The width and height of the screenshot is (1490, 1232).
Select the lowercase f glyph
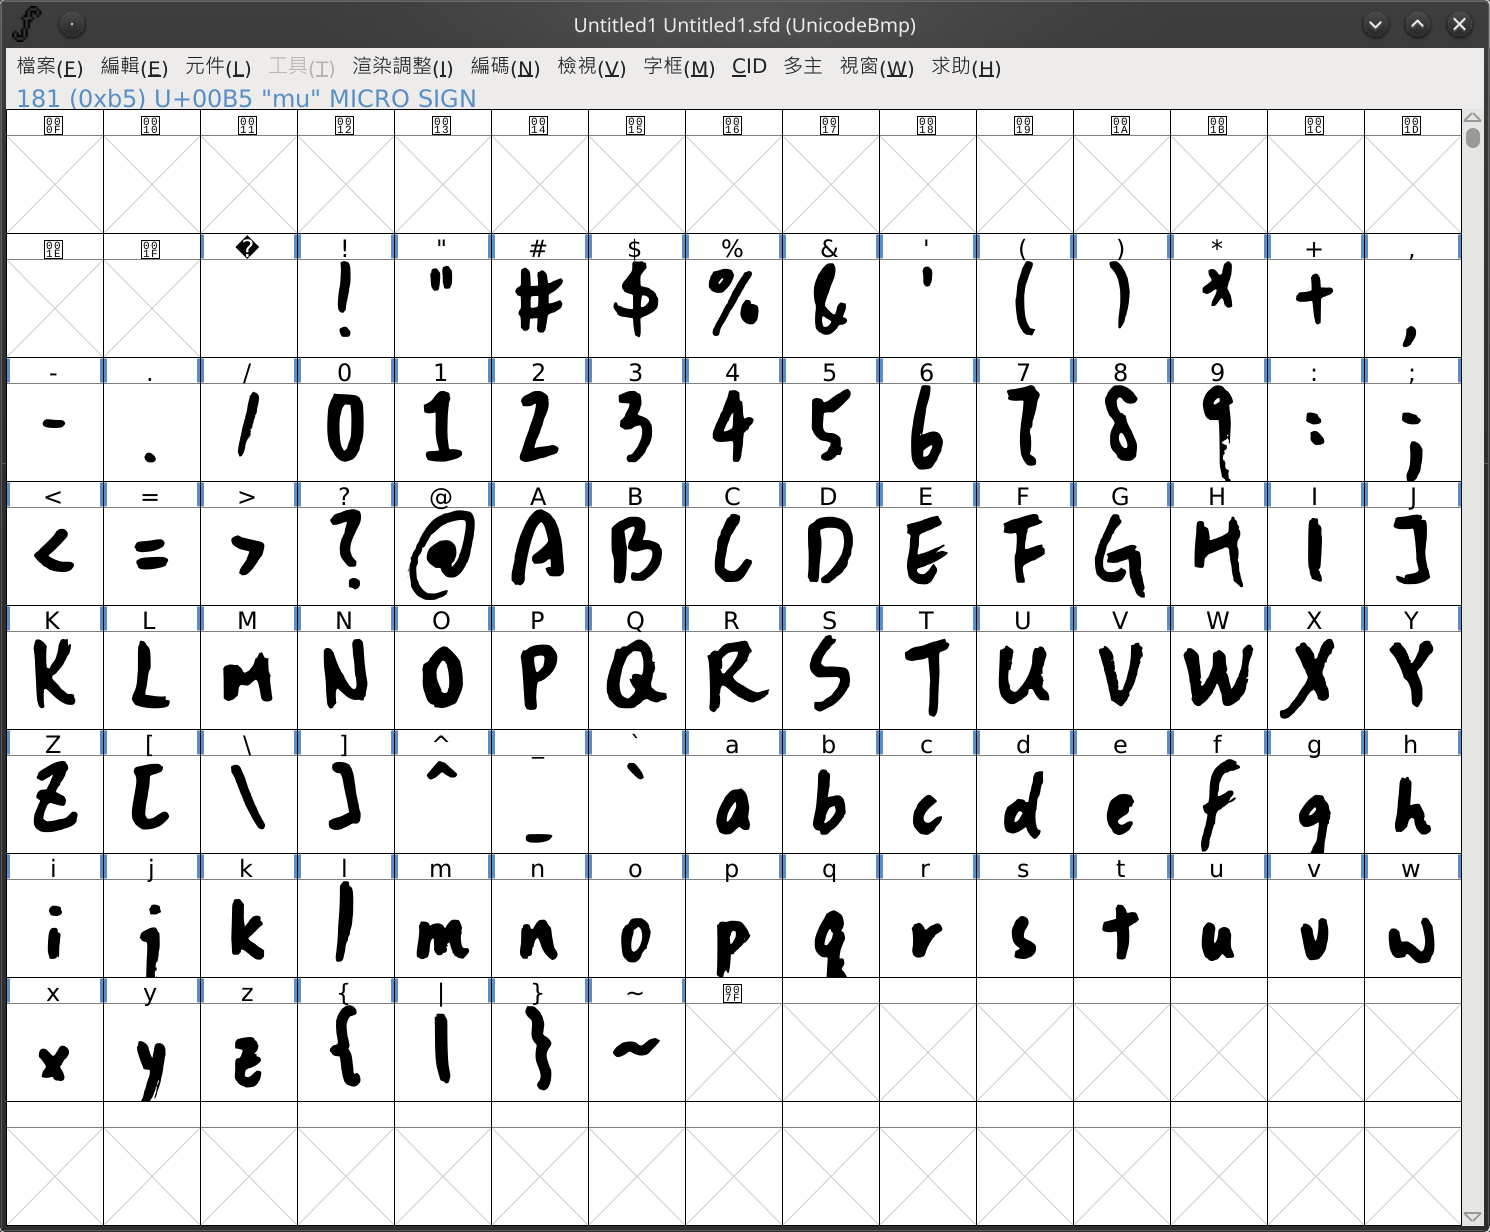click(1218, 804)
